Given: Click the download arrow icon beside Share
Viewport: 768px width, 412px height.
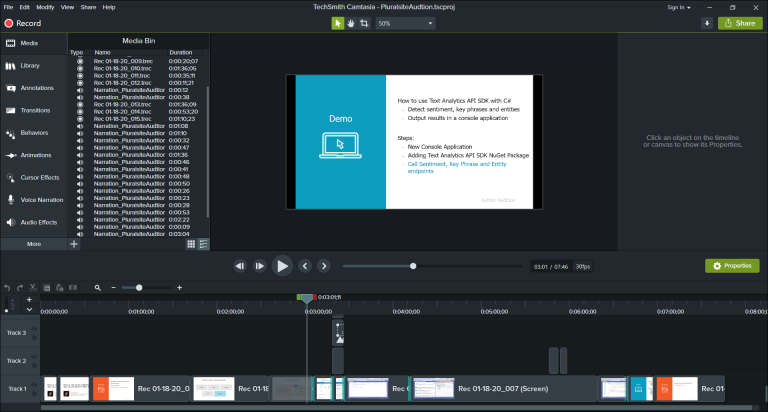Looking at the screenshot, I should pos(707,23).
